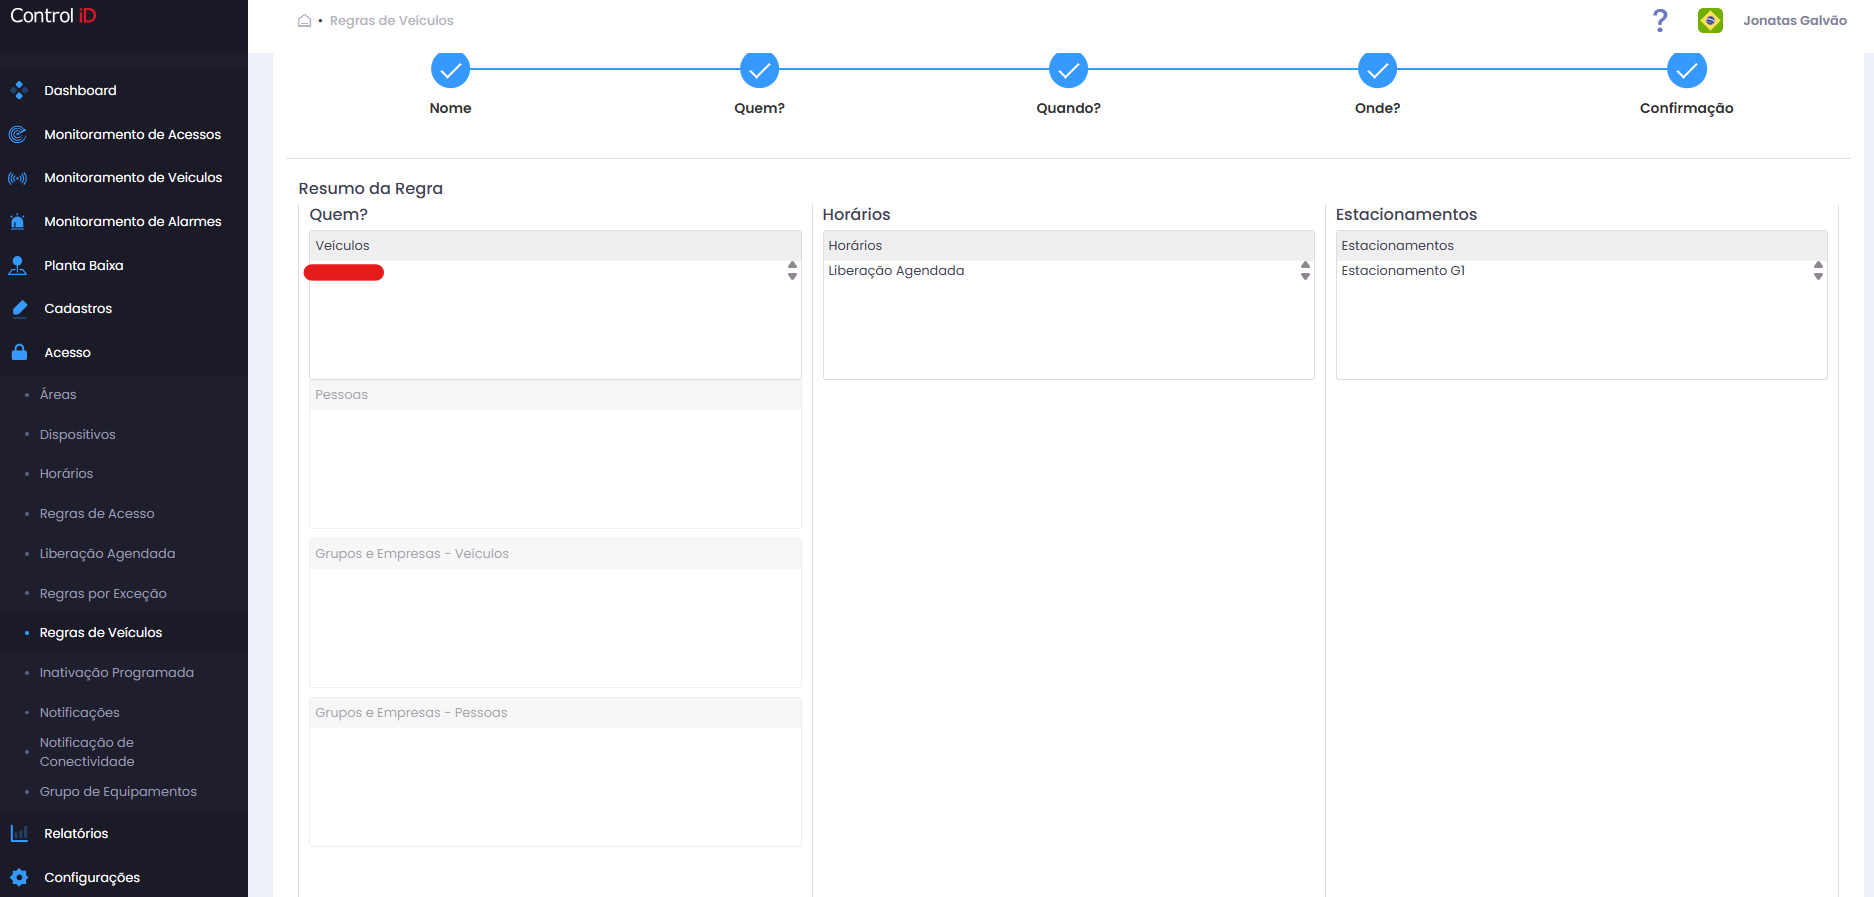Screen dimensions: 1874x897
Task: Open the Dashboard sidebar icon
Action: (x=18, y=90)
